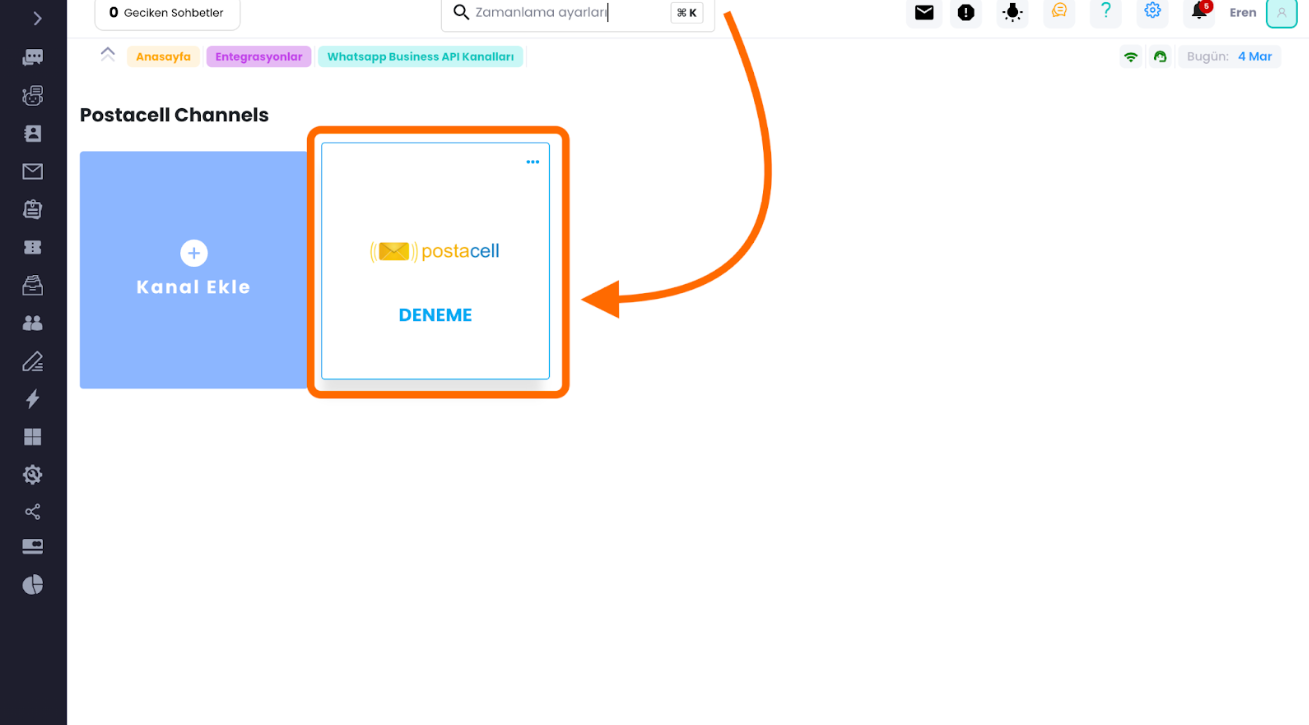Open the envelope mail icon in sidebar
Screen dimensions: 1309x725
click(33, 172)
